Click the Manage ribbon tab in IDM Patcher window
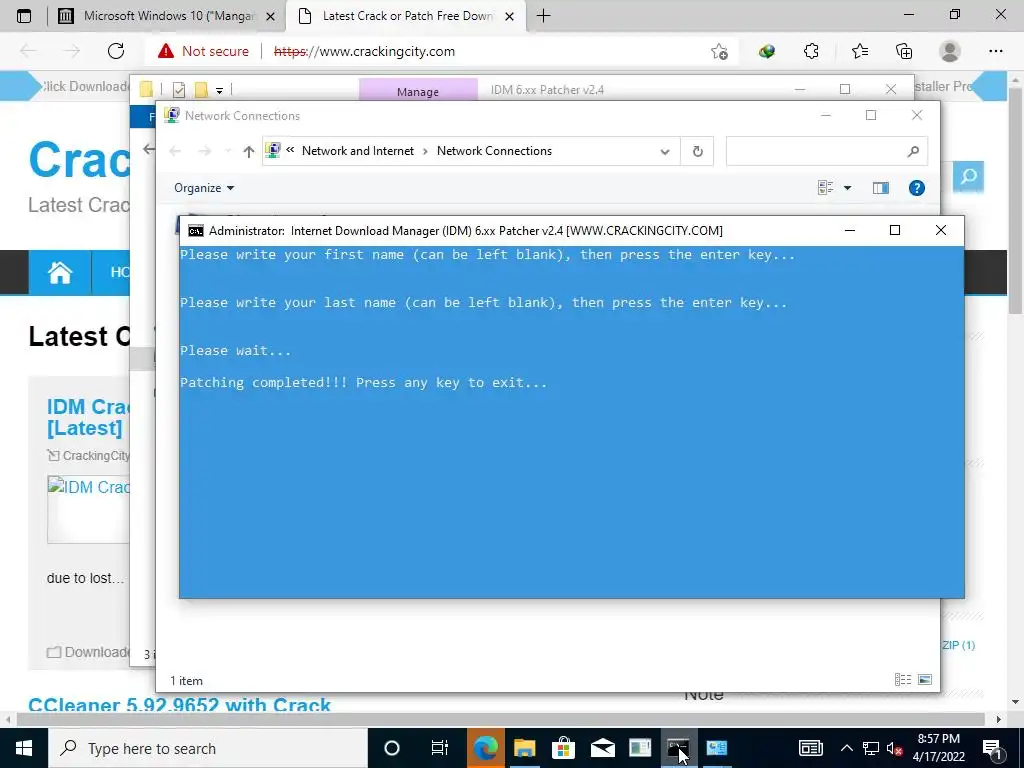1024x768 pixels. tap(418, 91)
